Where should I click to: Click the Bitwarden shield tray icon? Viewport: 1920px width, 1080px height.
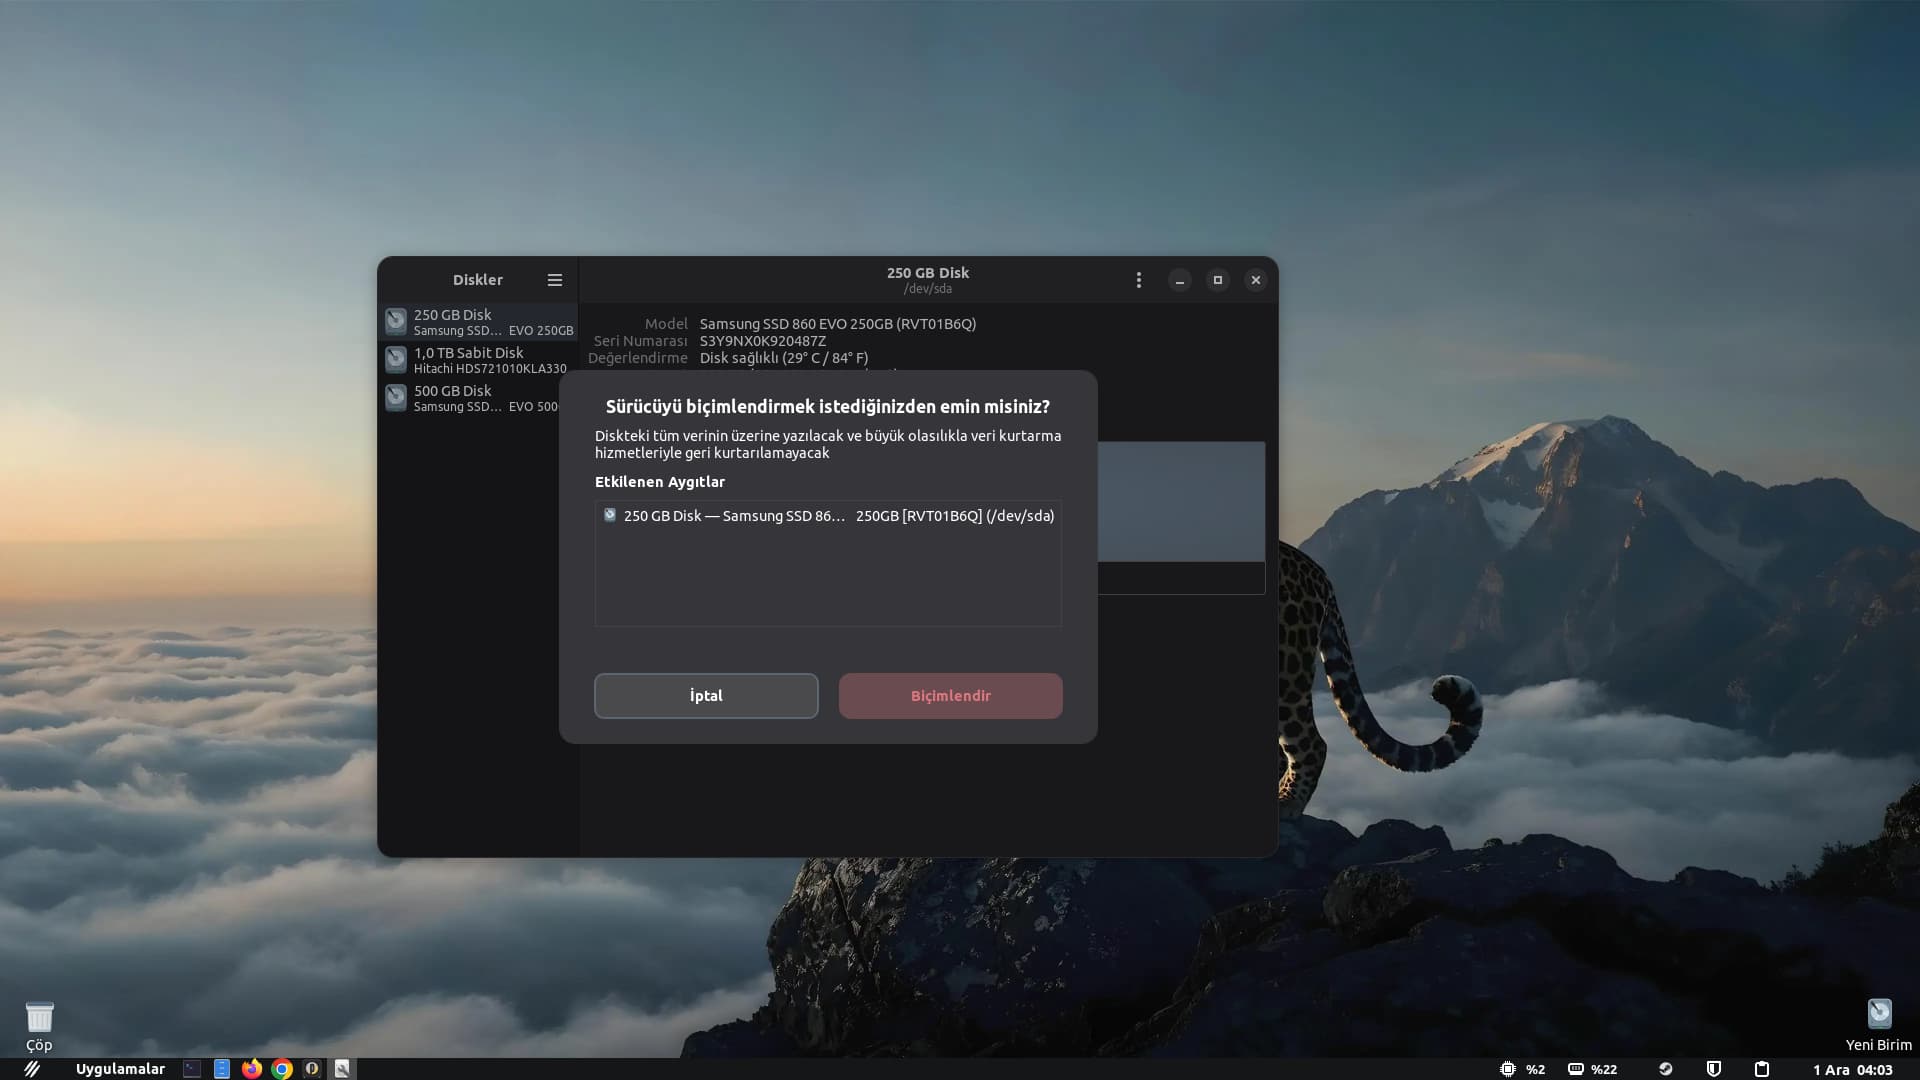(x=1714, y=1069)
